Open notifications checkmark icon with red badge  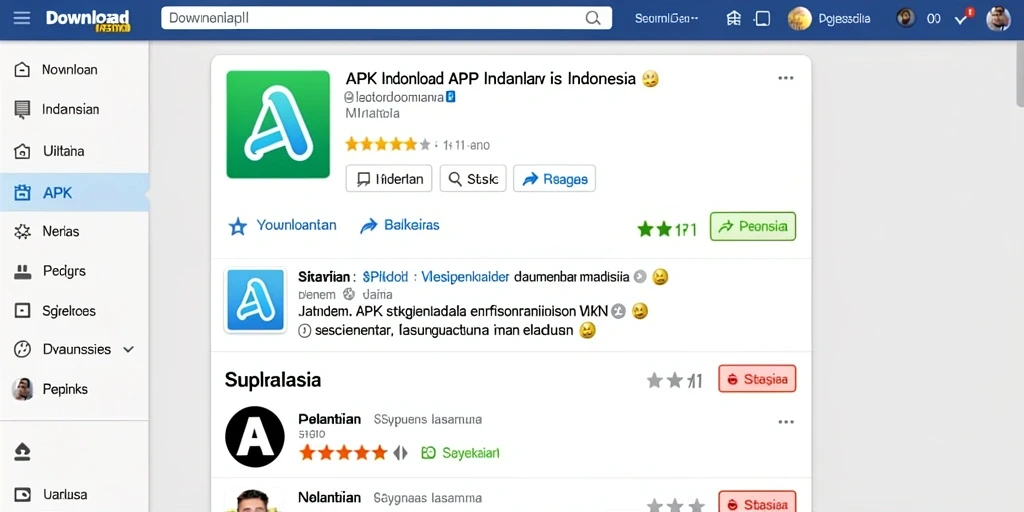963,18
